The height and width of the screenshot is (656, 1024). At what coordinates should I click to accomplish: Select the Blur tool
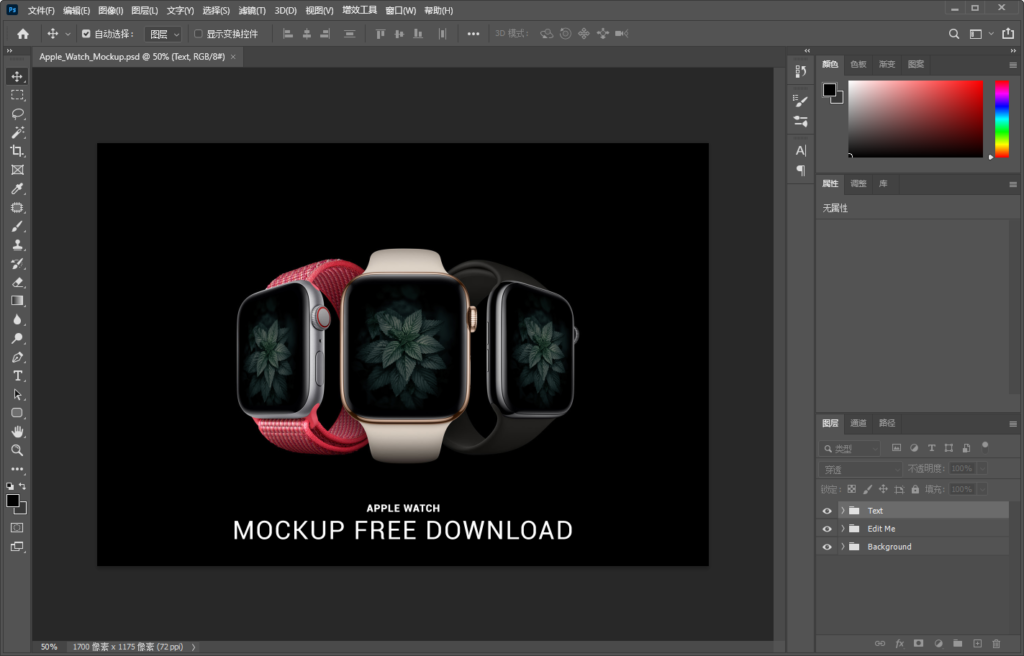click(x=17, y=320)
